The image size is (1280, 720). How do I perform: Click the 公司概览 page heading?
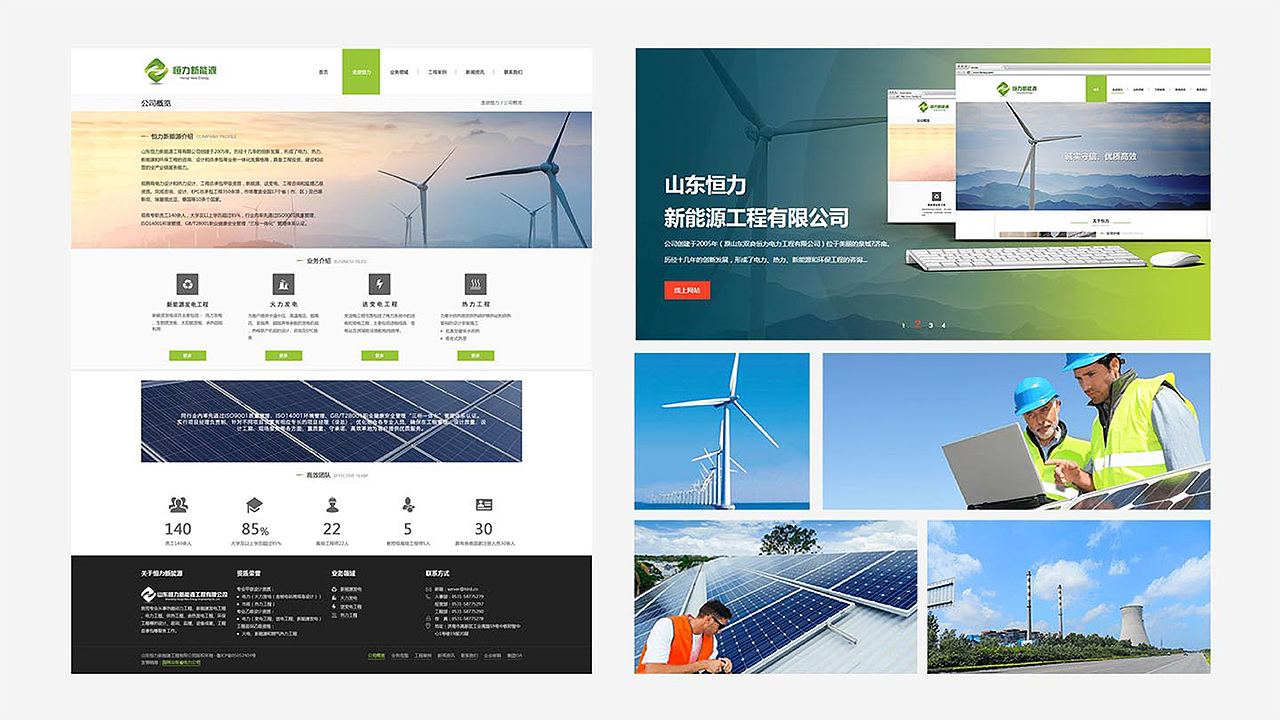[156, 103]
